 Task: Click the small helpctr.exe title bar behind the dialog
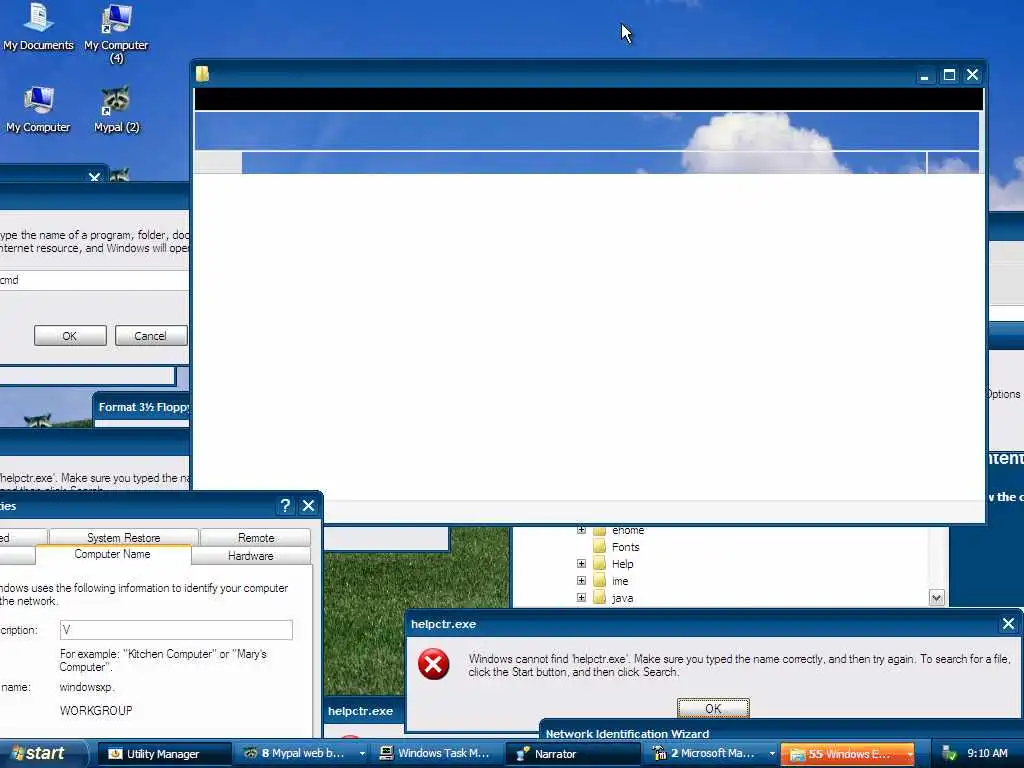point(364,711)
